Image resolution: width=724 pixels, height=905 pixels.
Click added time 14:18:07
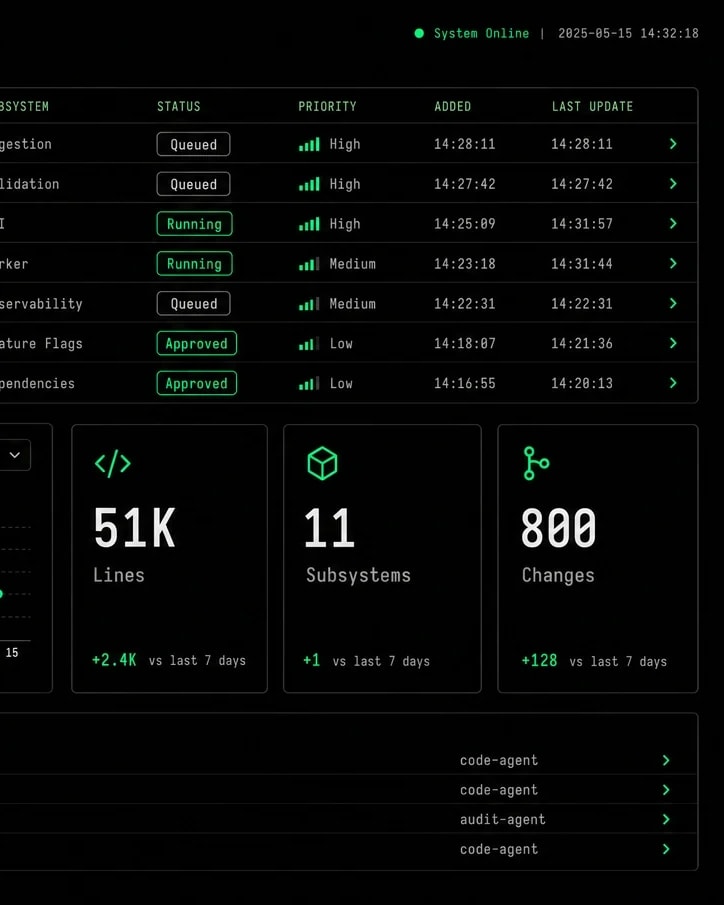[465, 343]
